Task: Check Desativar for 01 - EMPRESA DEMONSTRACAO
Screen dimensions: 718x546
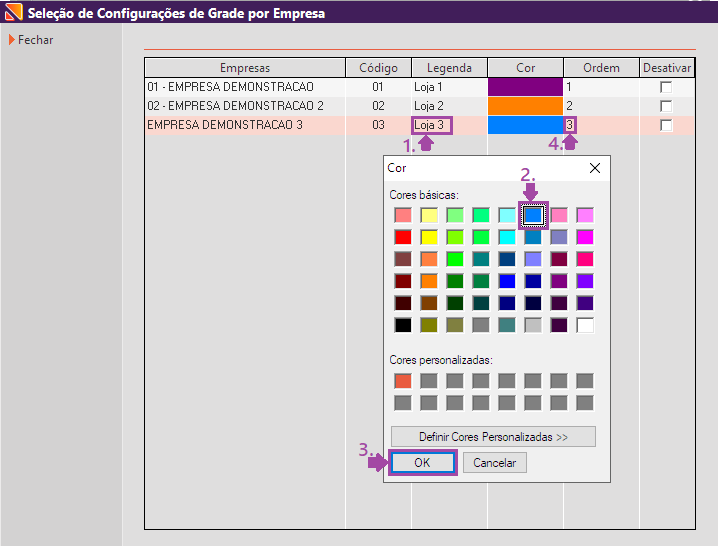Action: point(666,87)
